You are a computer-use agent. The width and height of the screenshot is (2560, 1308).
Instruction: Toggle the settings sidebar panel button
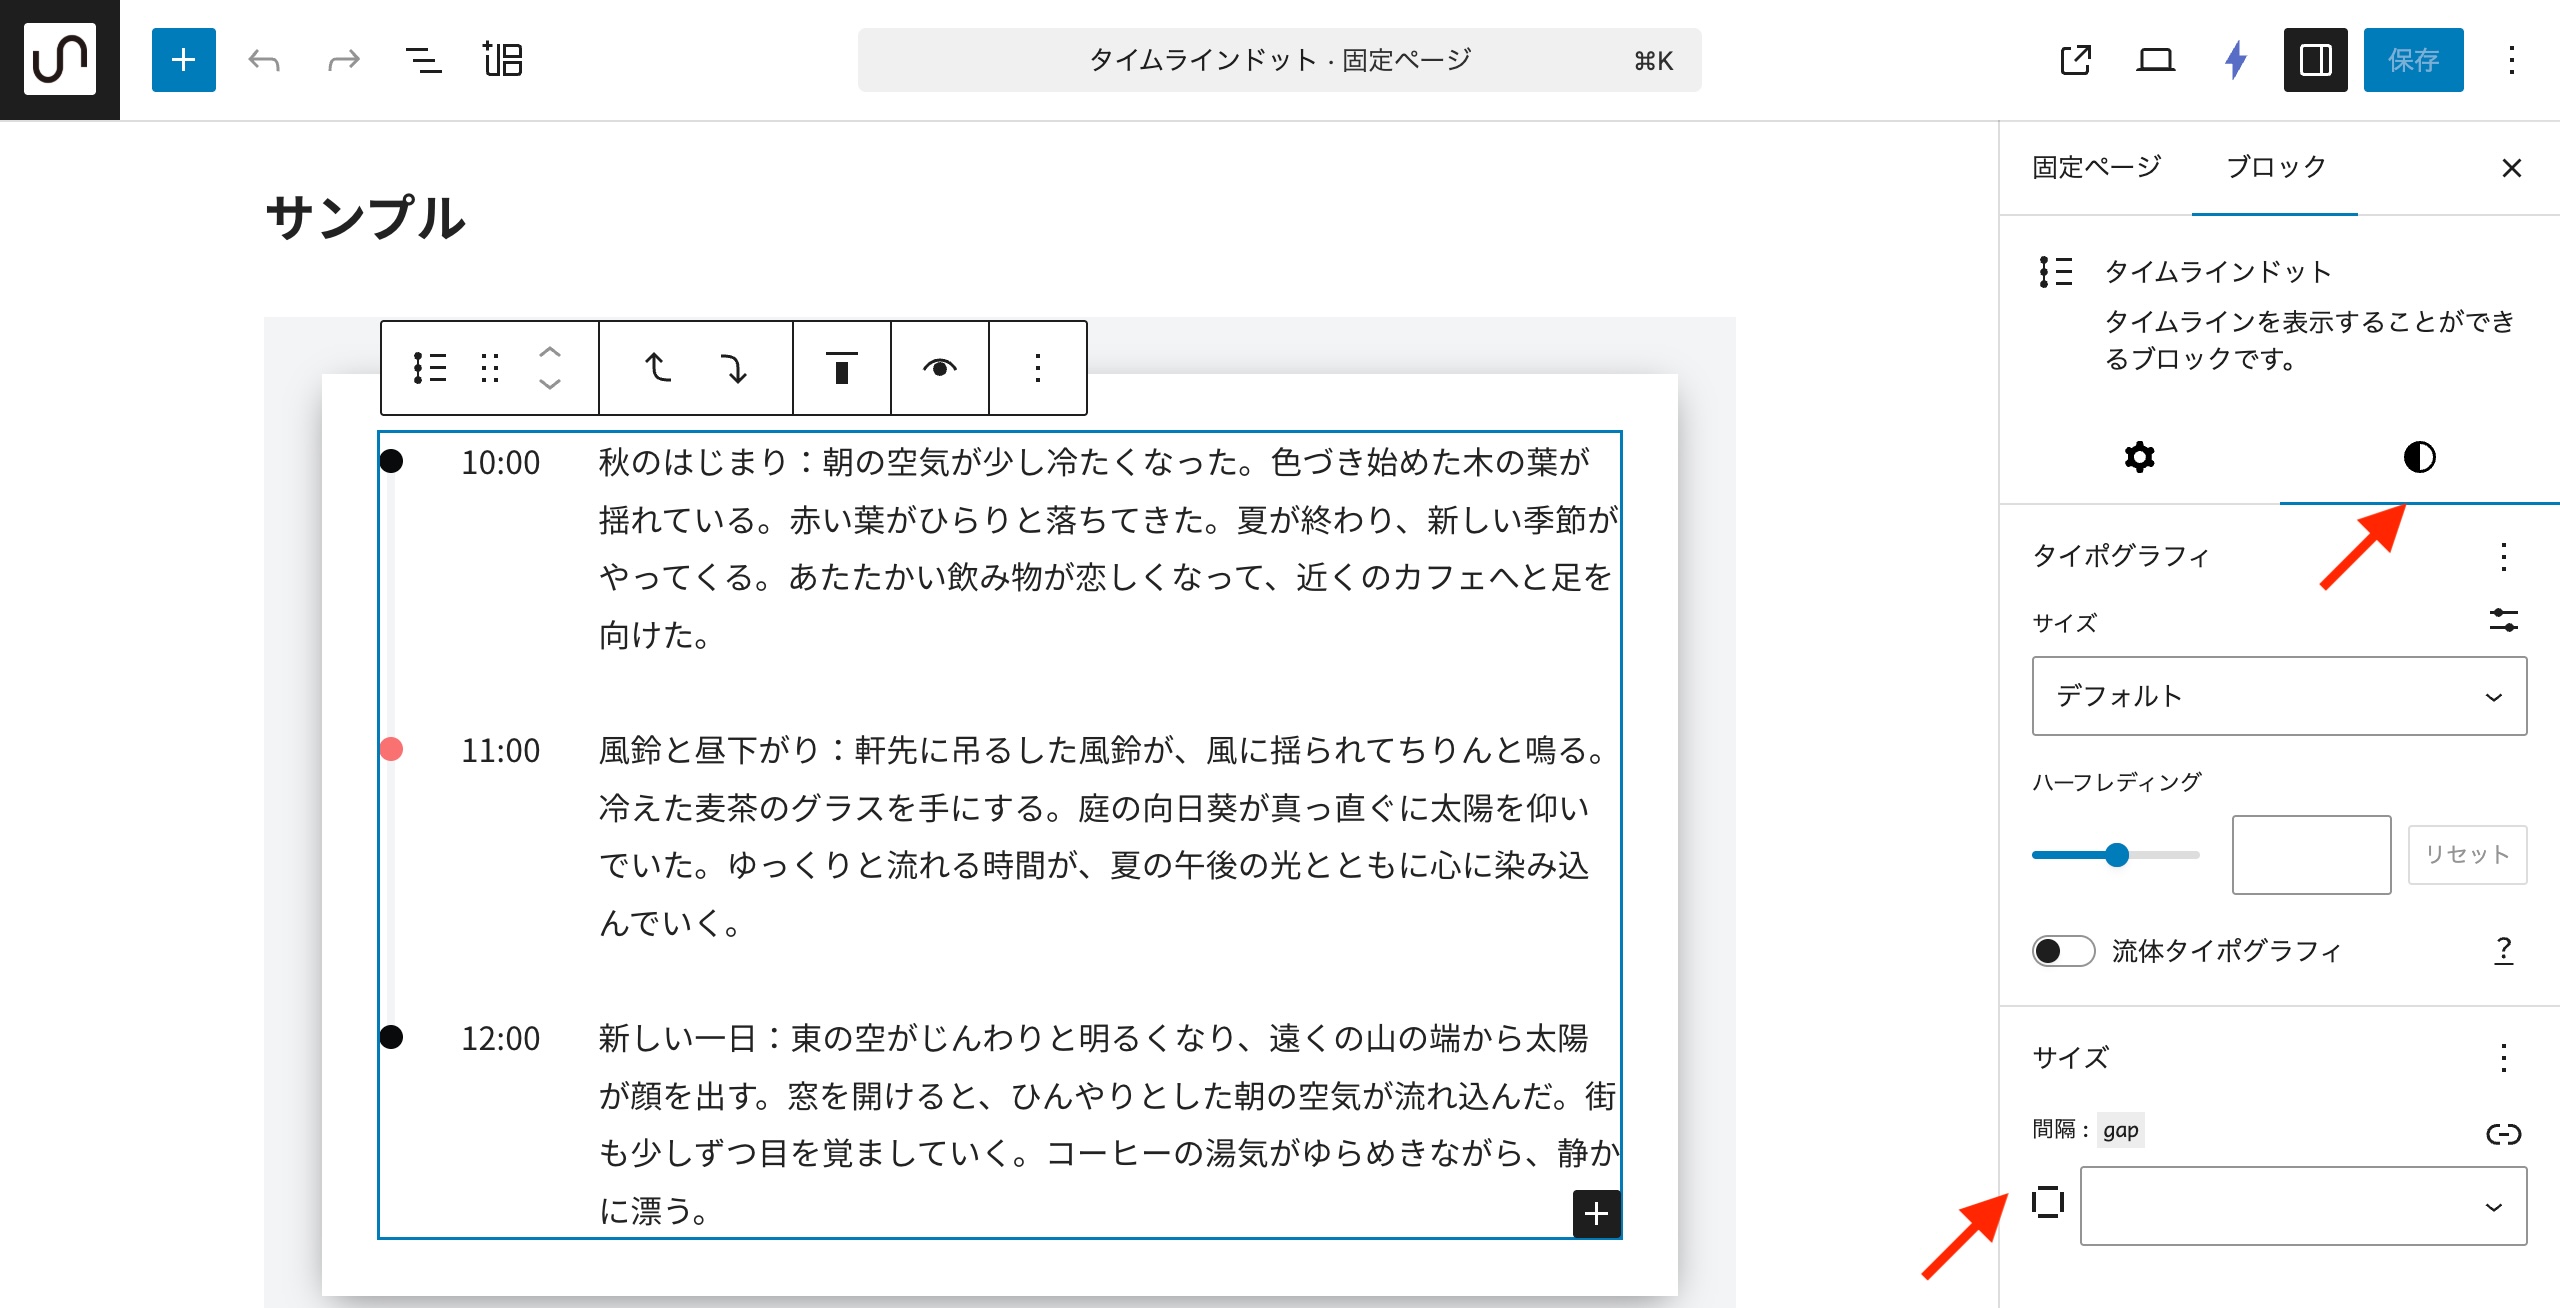[x=2315, y=60]
